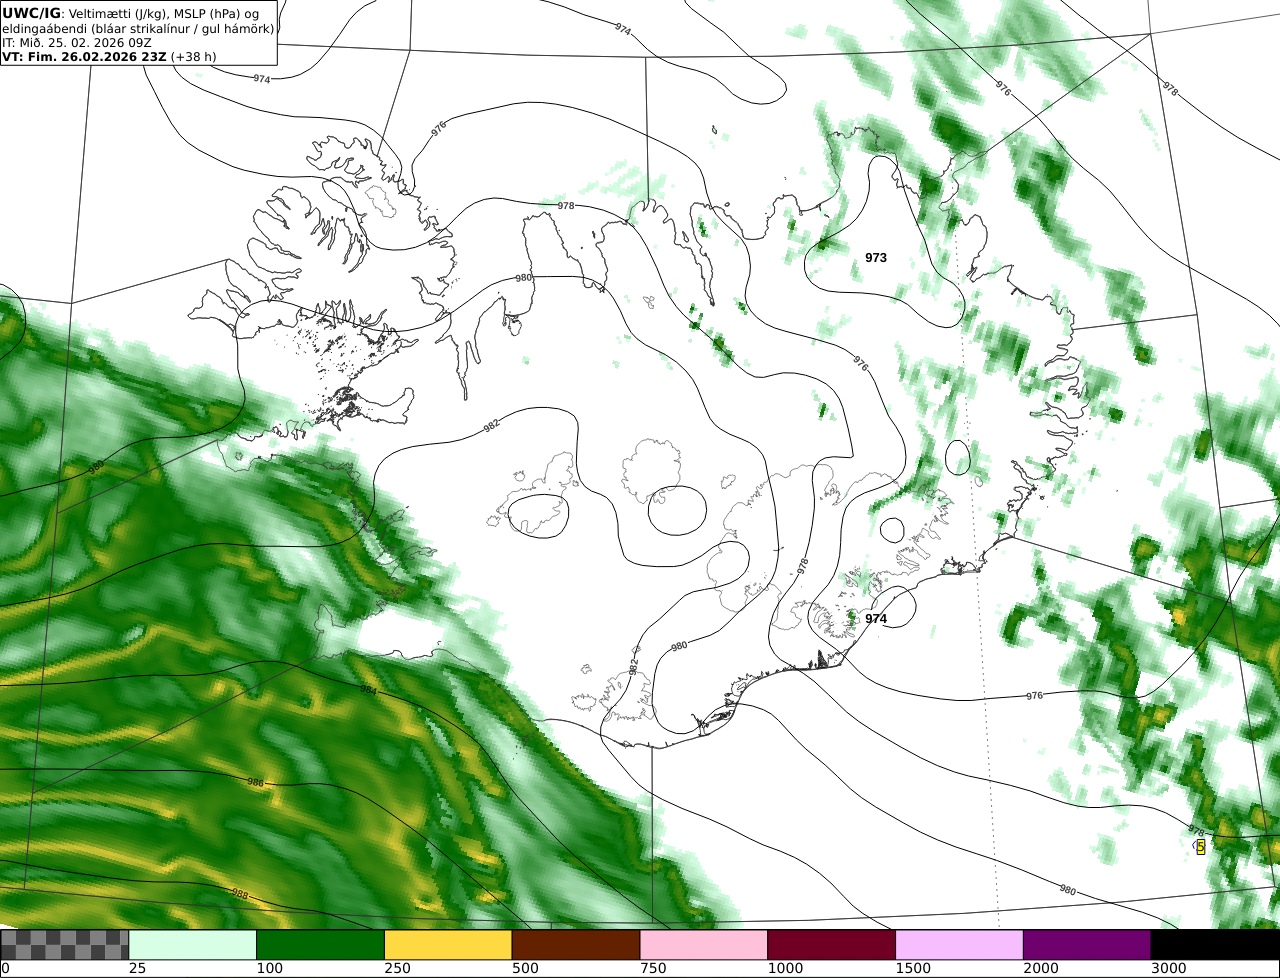Screen dimensions: 1280x978
Task: Click the legend value 3000
Action: pos(1167,969)
